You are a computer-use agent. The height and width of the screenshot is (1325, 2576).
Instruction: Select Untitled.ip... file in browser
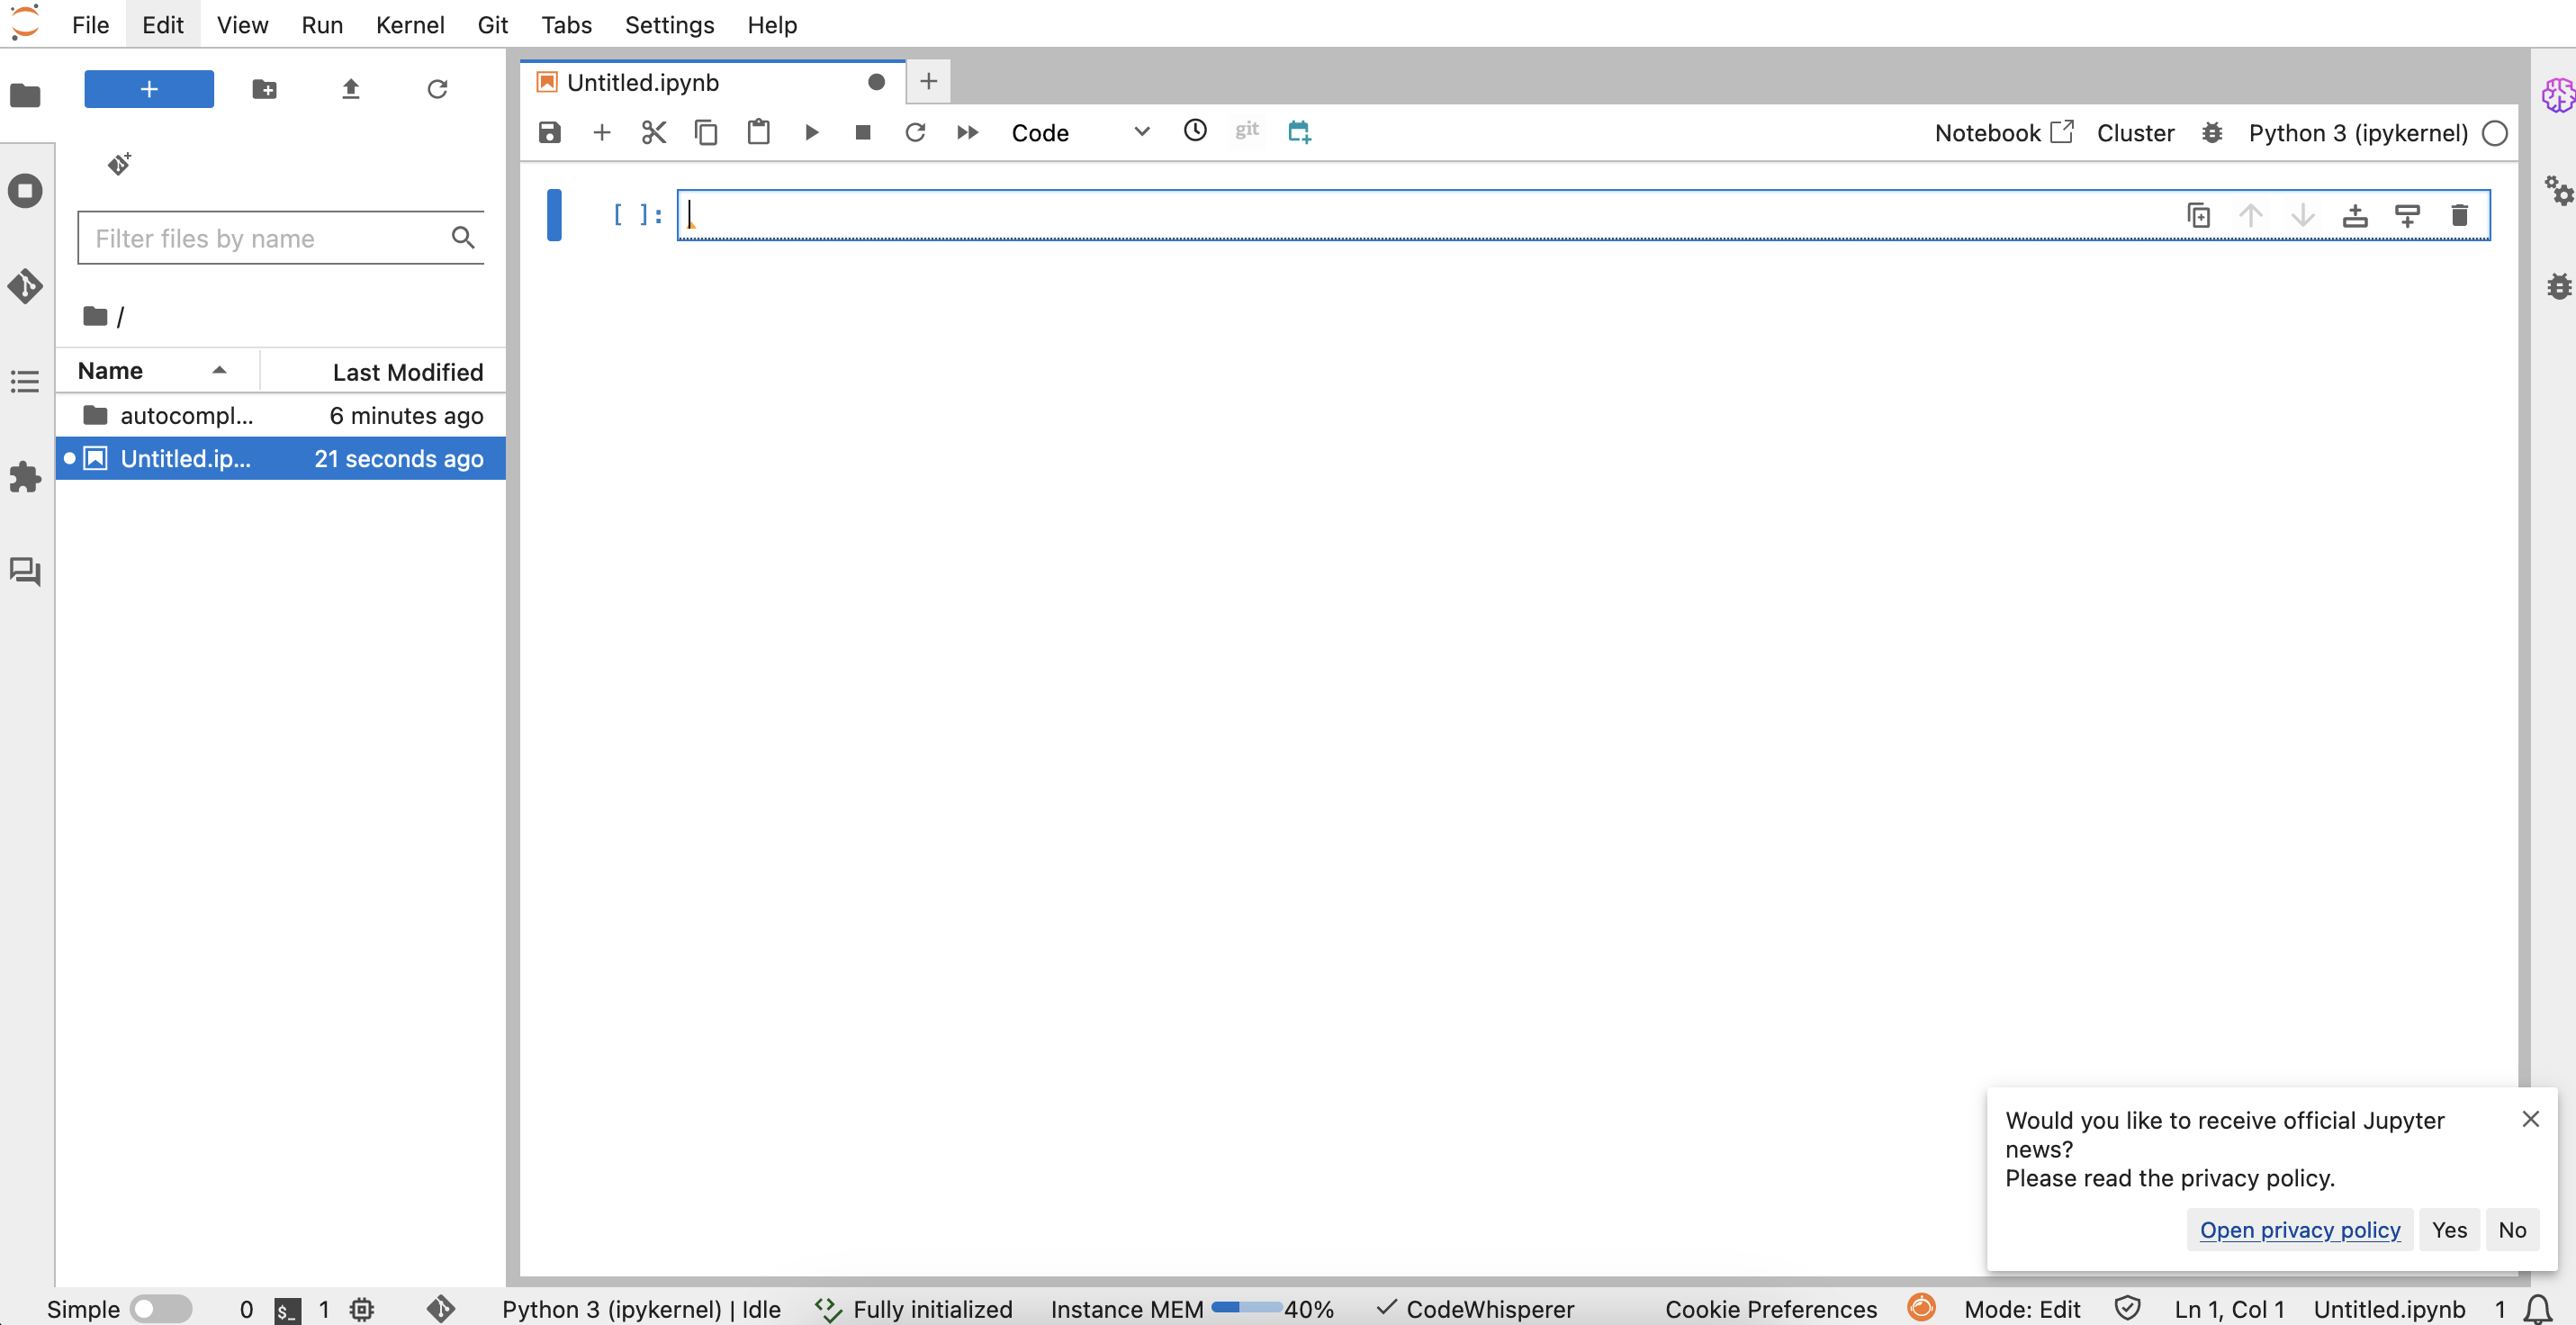[281, 459]
